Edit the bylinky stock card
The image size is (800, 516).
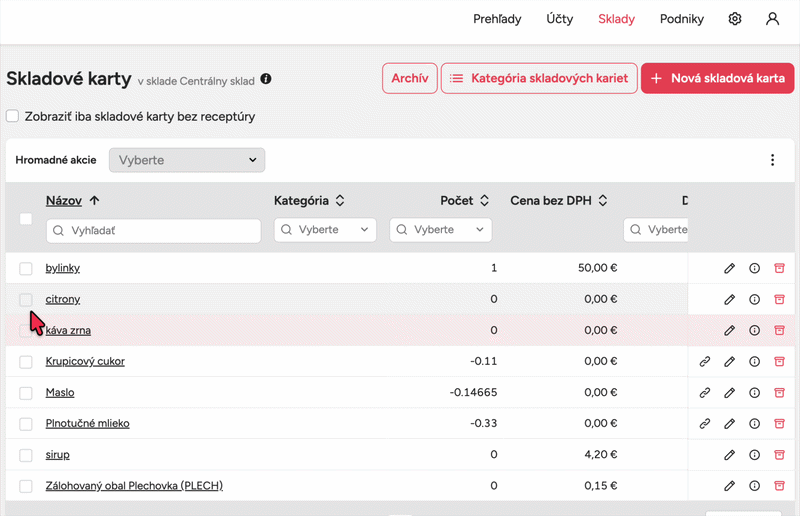pos(730,268)
